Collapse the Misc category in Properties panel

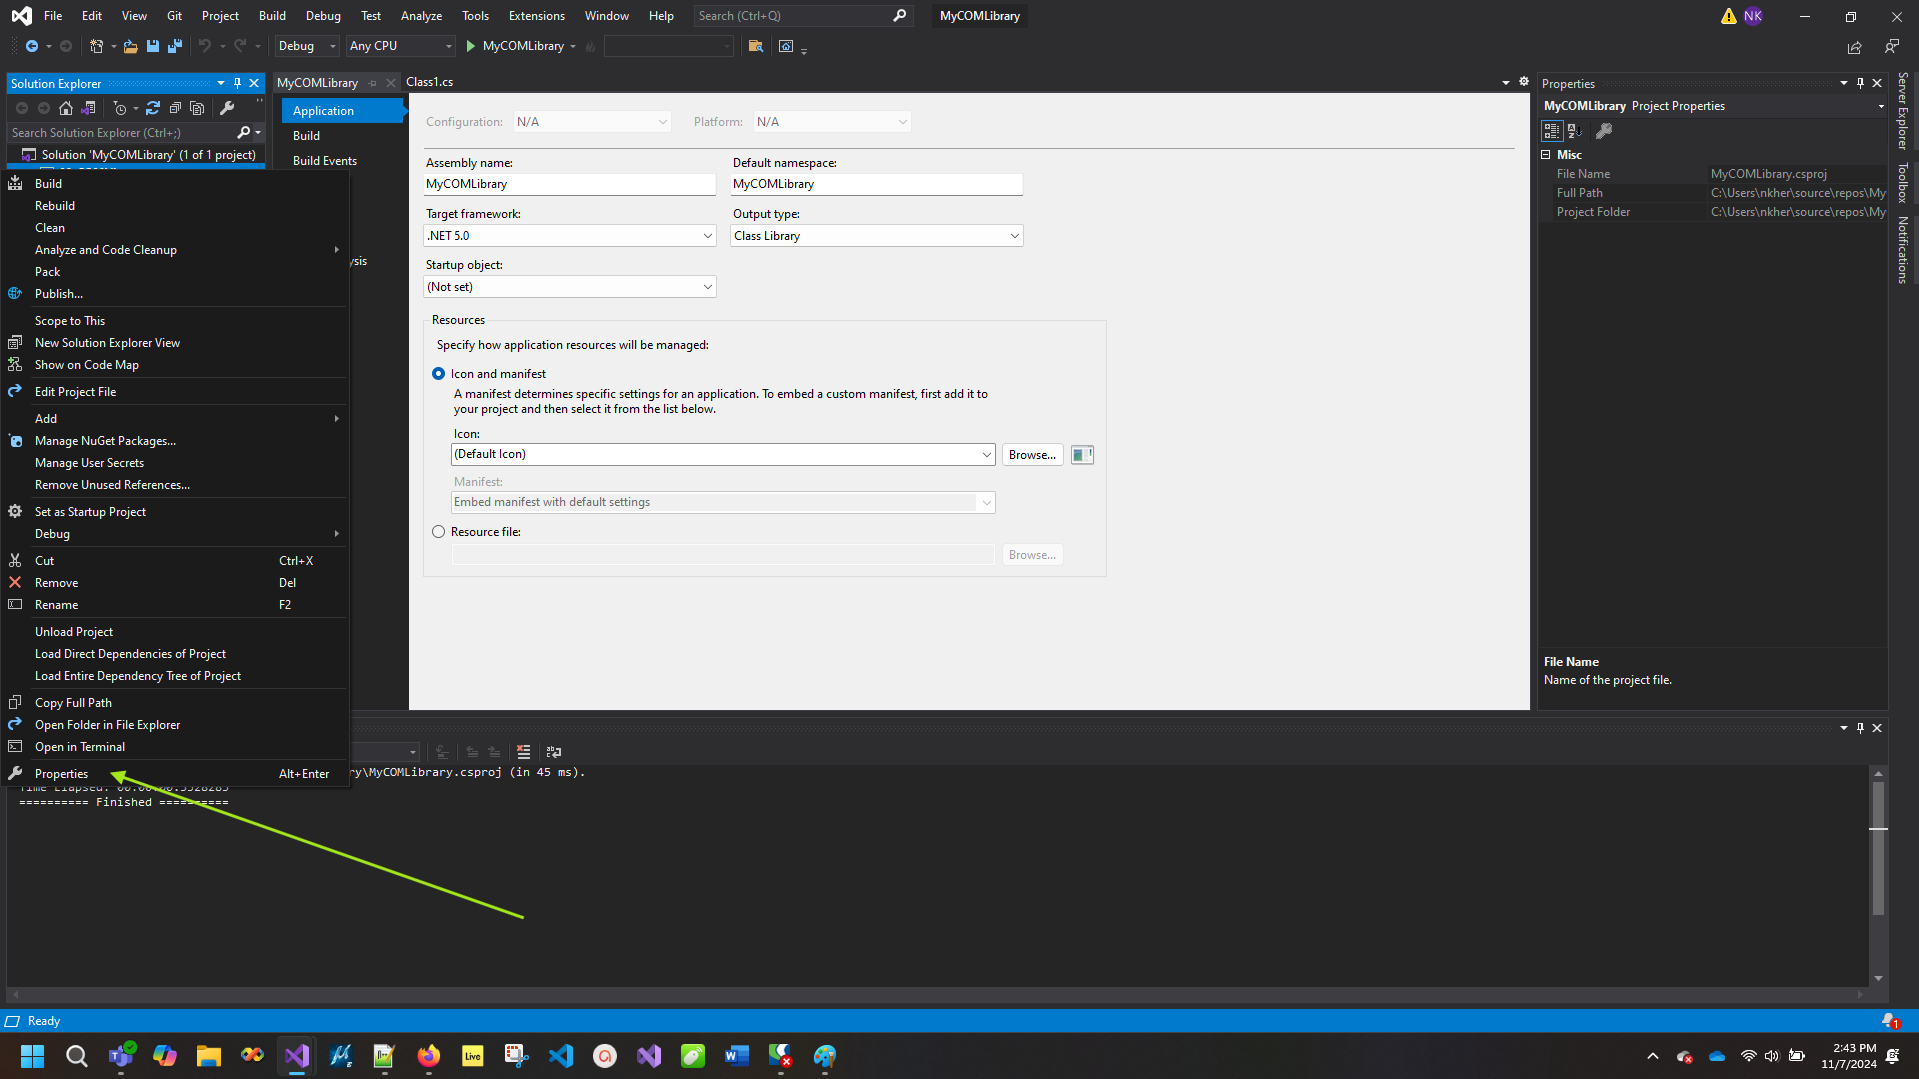tap(1545, 155)
